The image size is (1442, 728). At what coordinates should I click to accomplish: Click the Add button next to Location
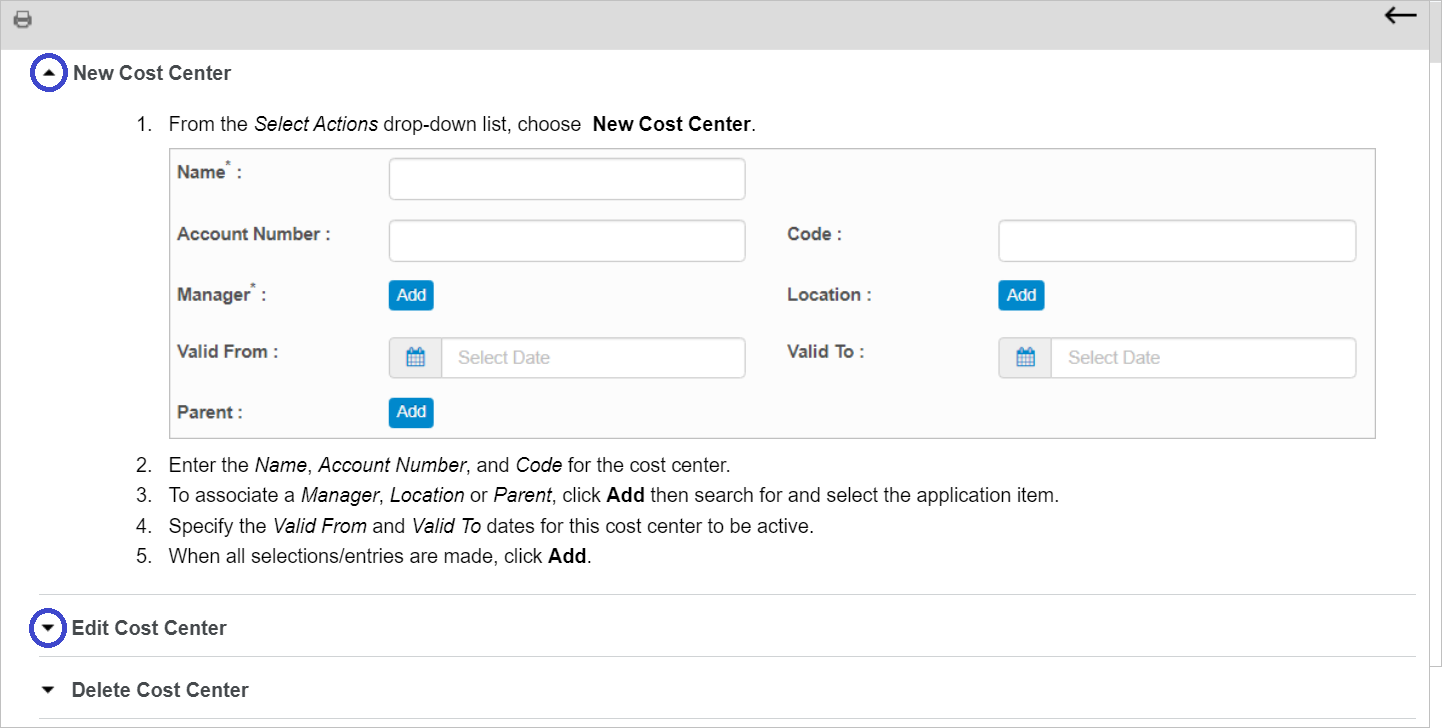pyautogui.click(x=1021, y=295)
